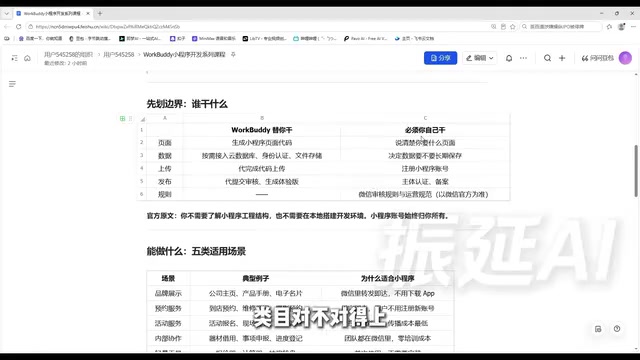Go to Feishu docs home icon
The height and width of the screenshot is (360, 640).
(x=27, y=58)
